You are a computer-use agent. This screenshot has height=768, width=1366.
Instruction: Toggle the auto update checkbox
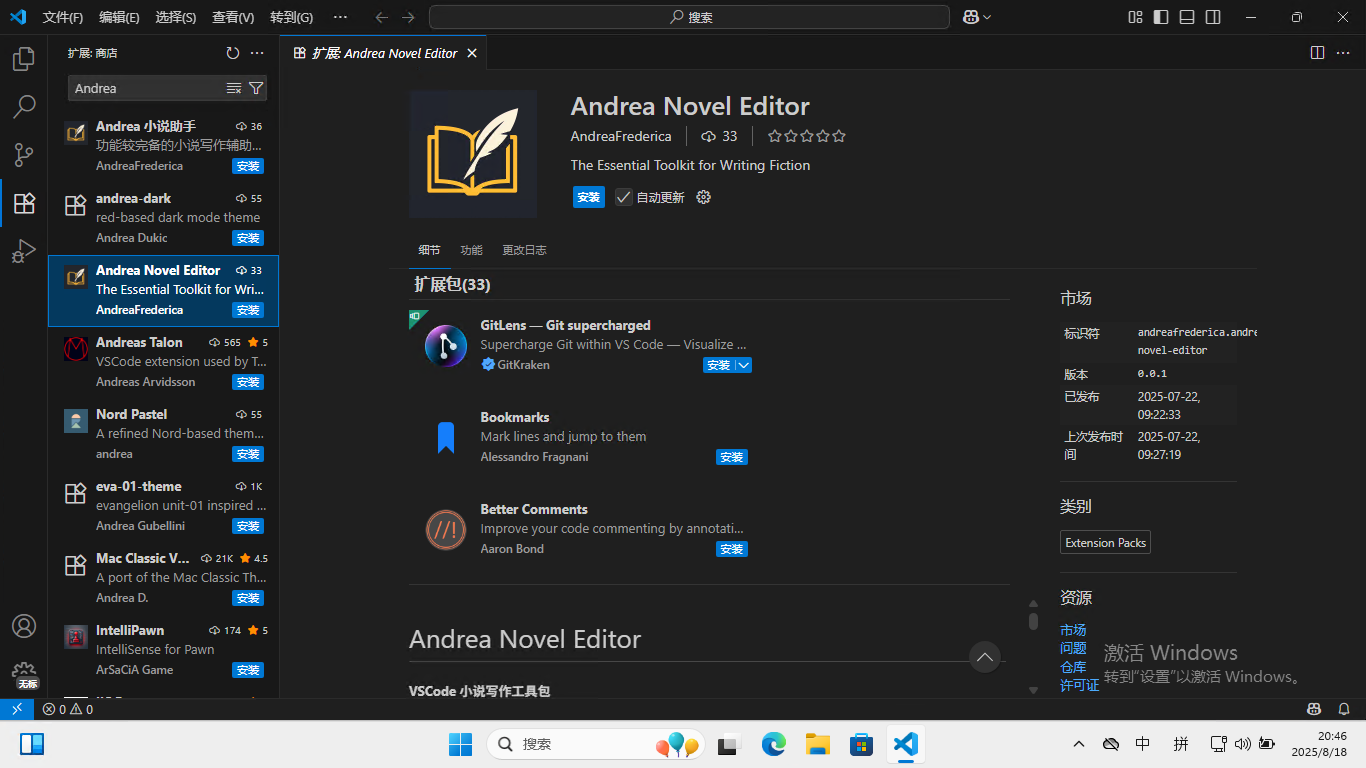[x=624, y=197]
